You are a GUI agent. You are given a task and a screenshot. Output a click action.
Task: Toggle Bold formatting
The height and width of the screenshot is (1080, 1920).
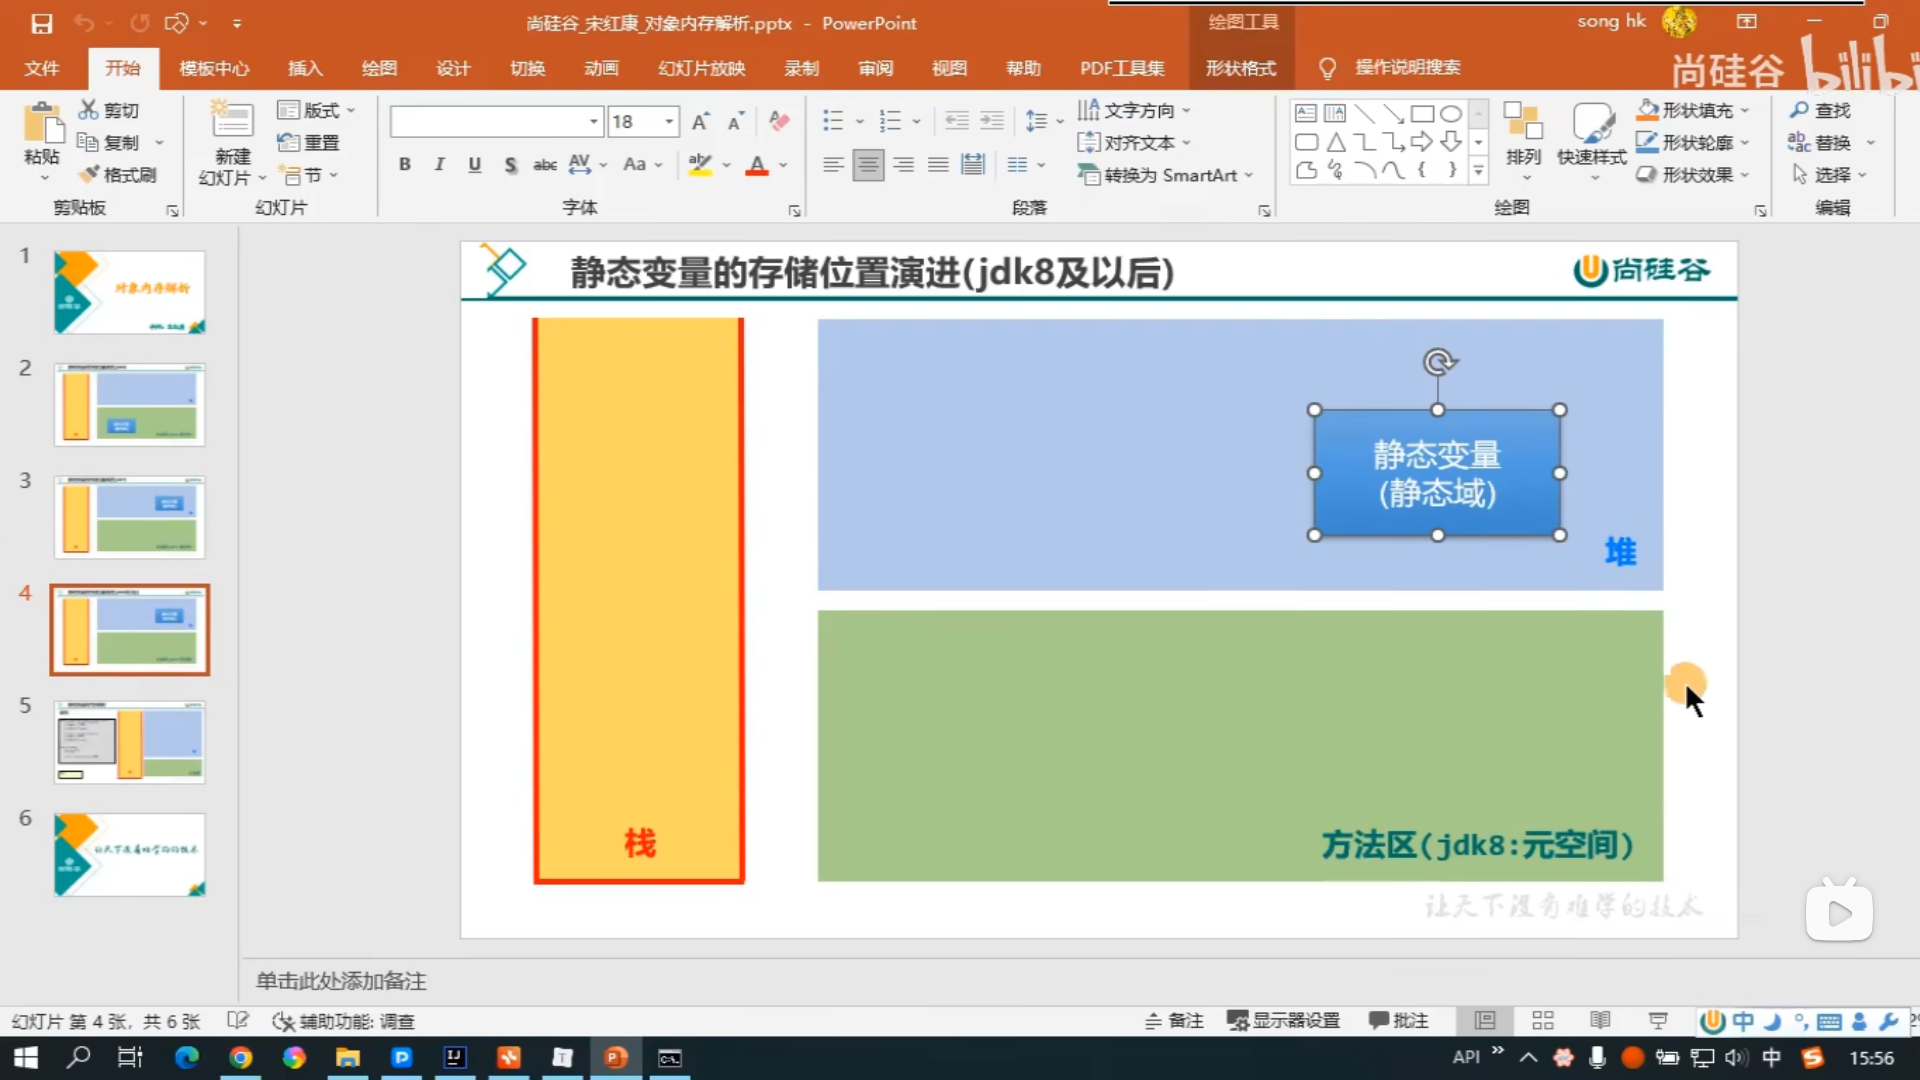(405, 165)
